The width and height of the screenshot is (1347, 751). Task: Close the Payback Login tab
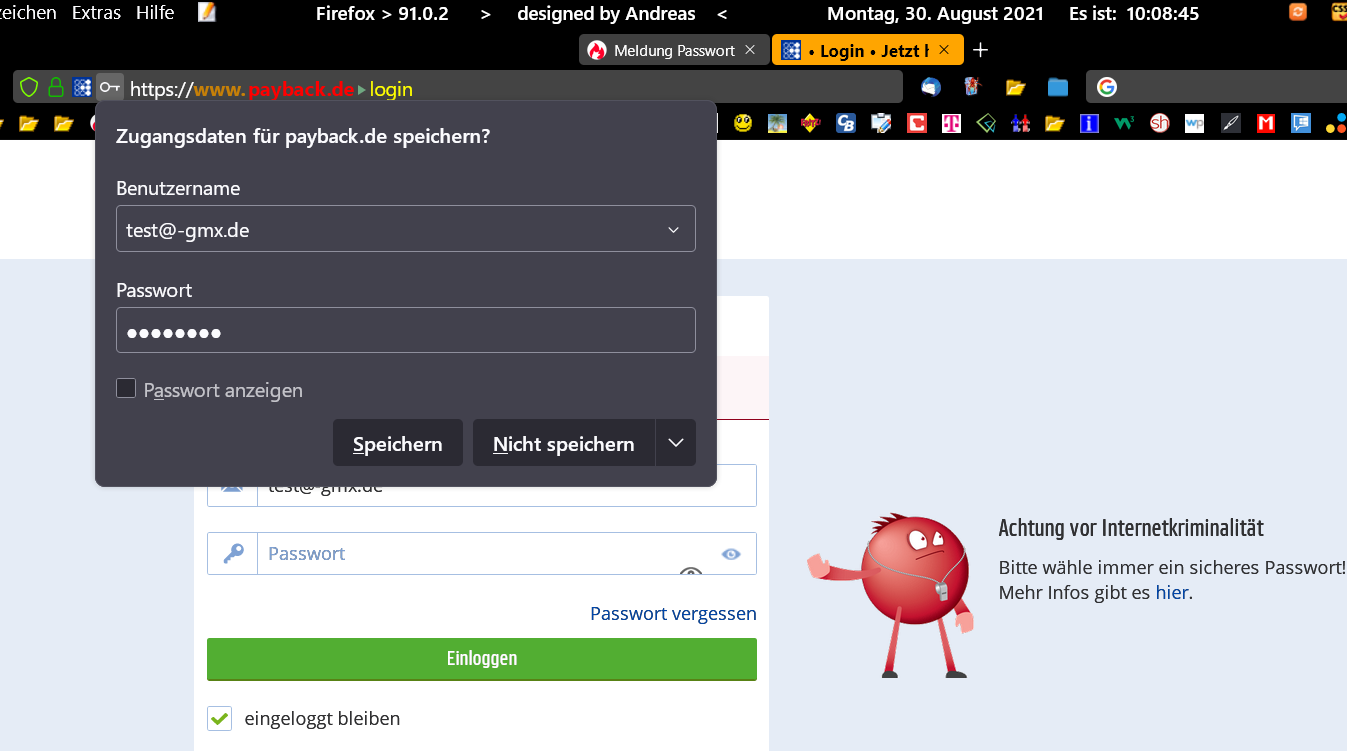944,50
